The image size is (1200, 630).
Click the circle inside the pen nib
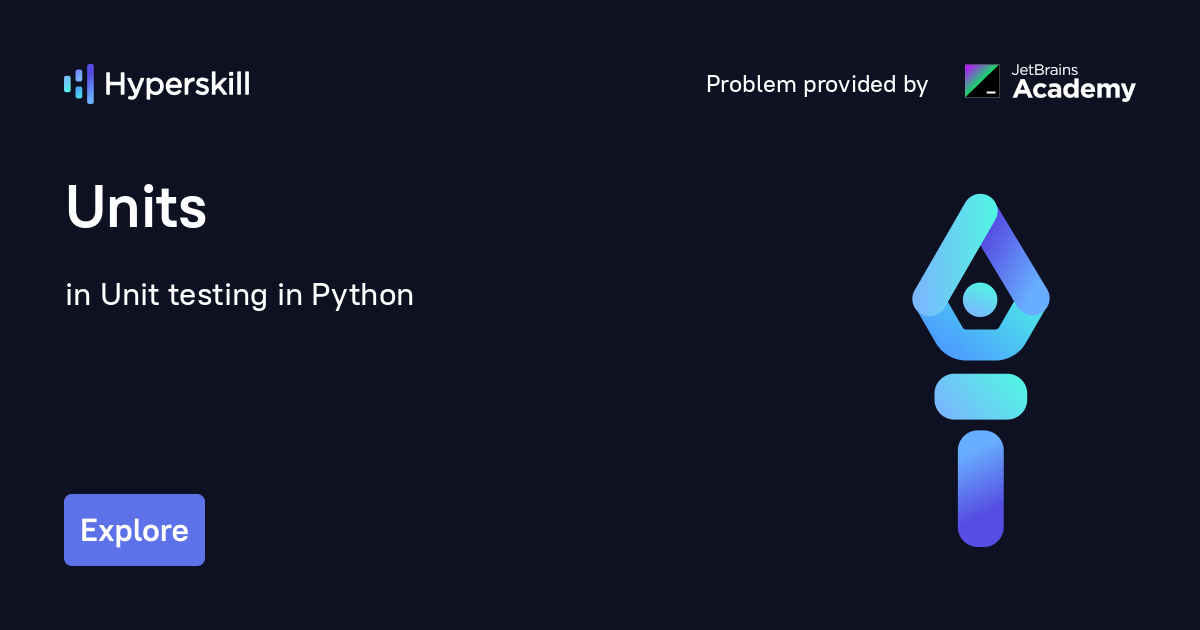[980, 298]
